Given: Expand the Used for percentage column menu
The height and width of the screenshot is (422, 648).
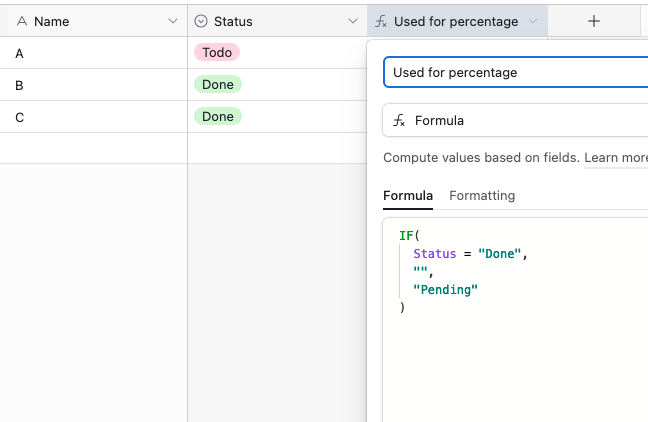Looking at the screenshot, I should (x=533, y=21).
